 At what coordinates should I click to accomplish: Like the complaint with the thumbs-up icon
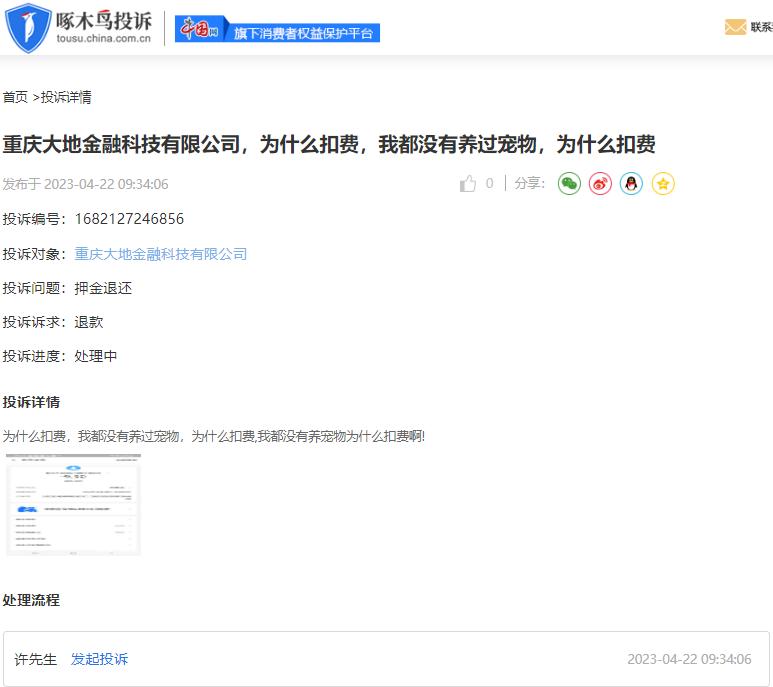coord(468,184)
